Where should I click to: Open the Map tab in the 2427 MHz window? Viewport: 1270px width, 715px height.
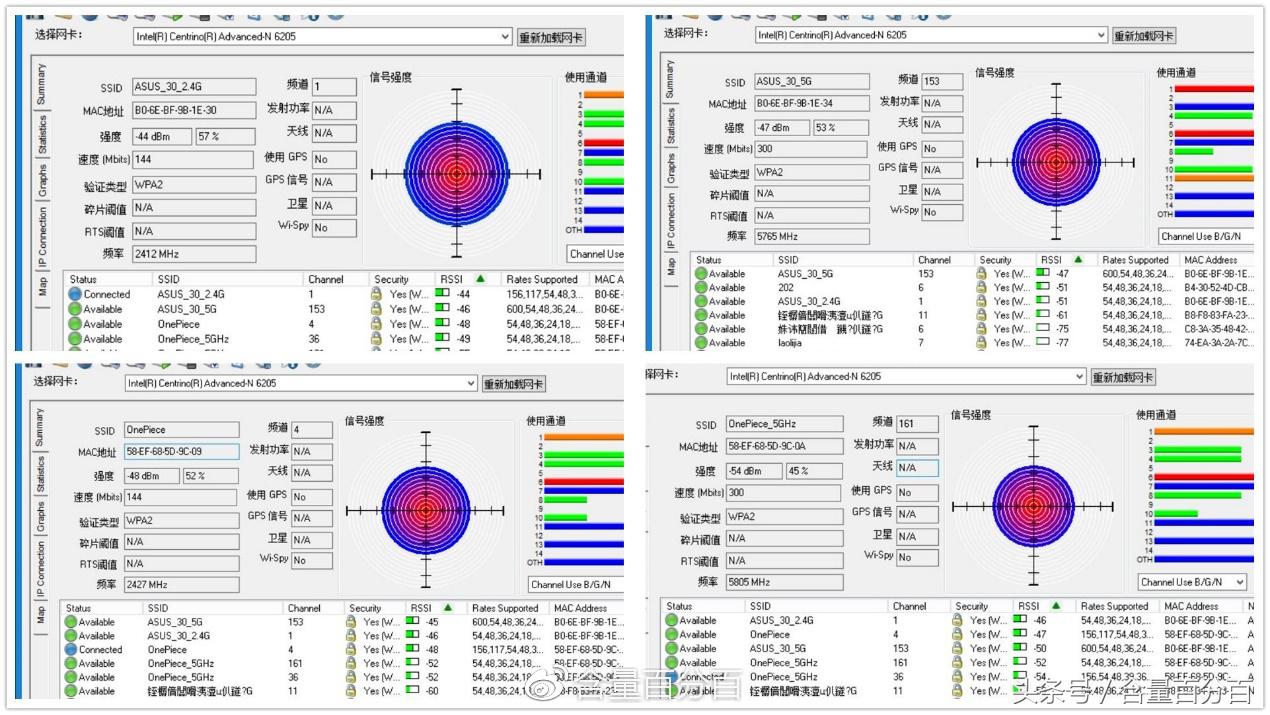pos(41,614)
